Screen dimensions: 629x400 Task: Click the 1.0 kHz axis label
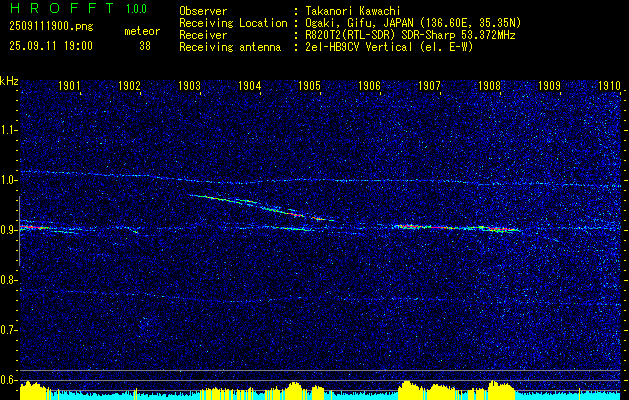8,180
